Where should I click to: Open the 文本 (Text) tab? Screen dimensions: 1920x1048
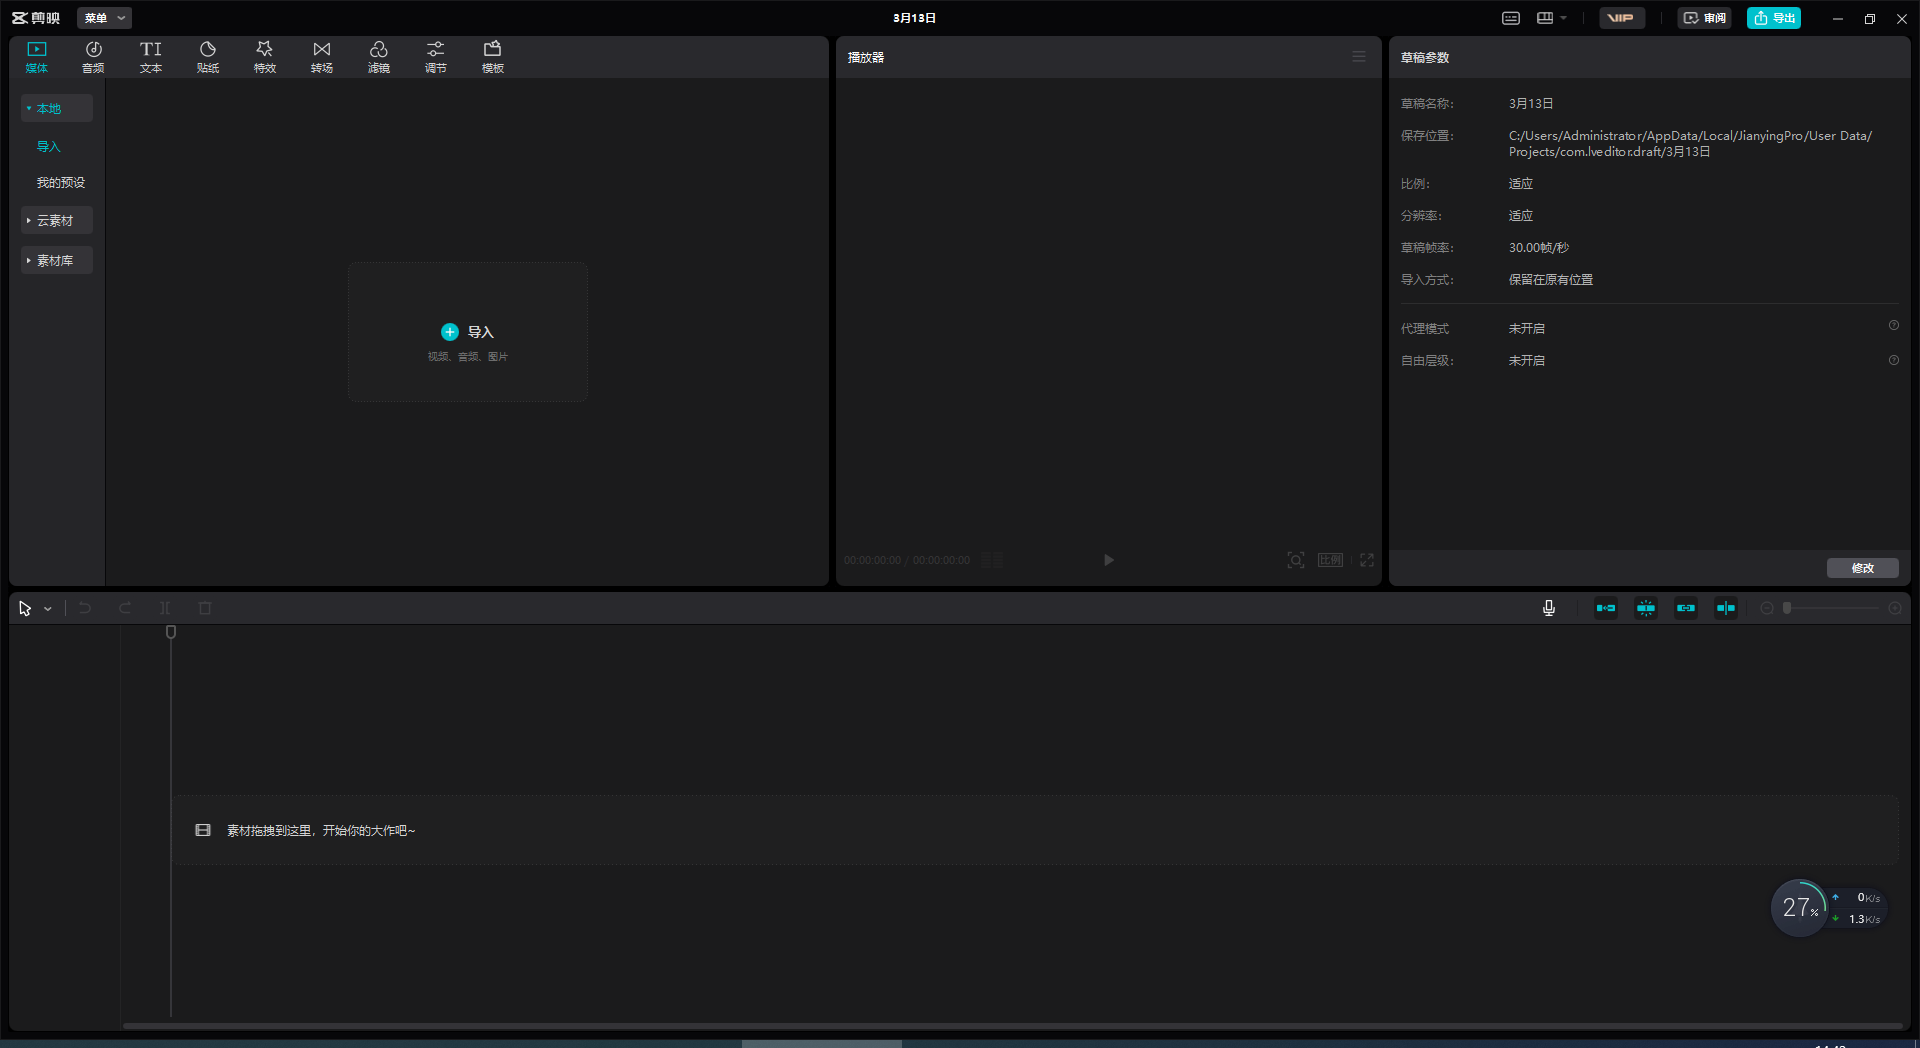(x=151, y=57)
